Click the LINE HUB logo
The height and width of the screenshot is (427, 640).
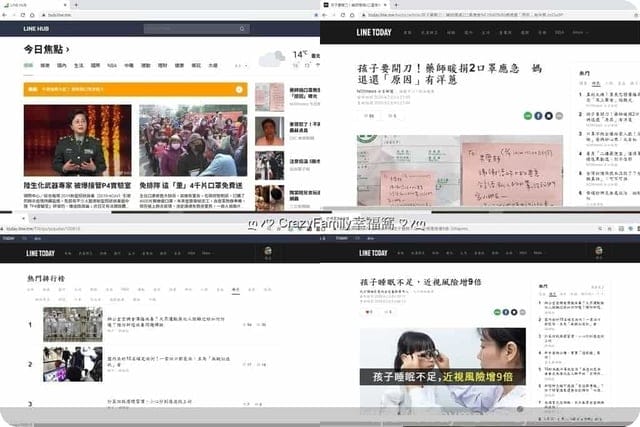coord(36,29)
